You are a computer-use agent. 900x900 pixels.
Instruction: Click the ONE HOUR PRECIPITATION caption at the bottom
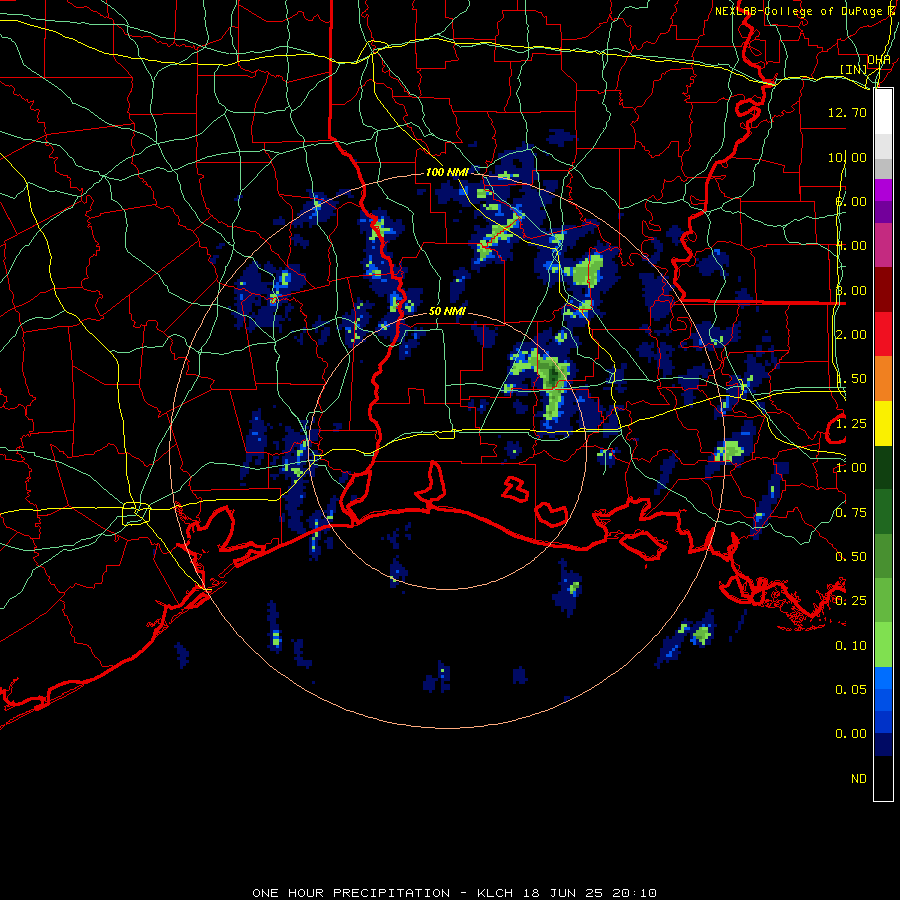point(454,893)
